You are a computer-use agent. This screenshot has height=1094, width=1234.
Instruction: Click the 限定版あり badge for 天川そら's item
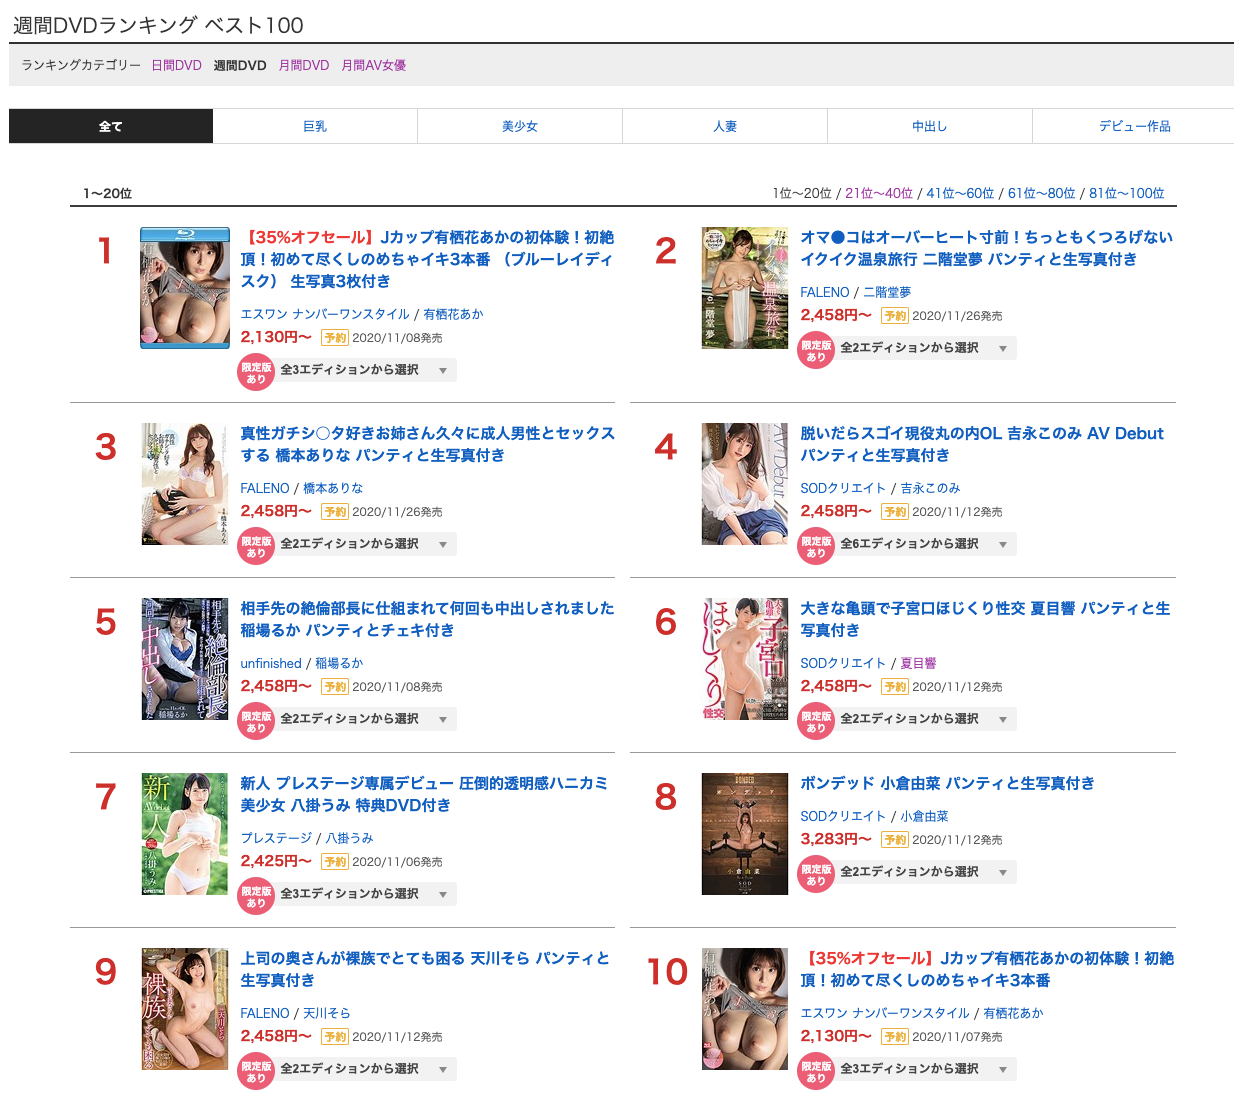256,1071
